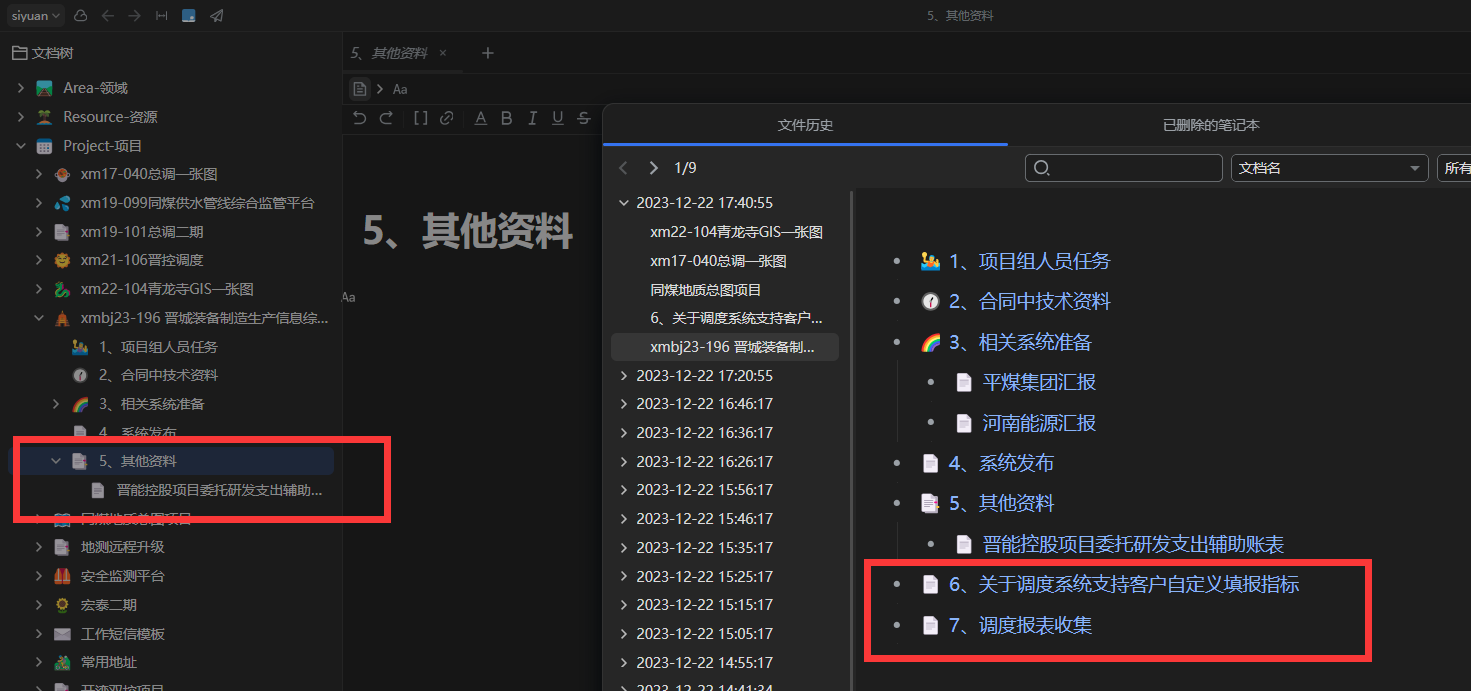Select xm17-040总调一张图 in the history list
The height and width of the screenshot is (691, 1471).
pyautogui.click(x=718, y=261)
